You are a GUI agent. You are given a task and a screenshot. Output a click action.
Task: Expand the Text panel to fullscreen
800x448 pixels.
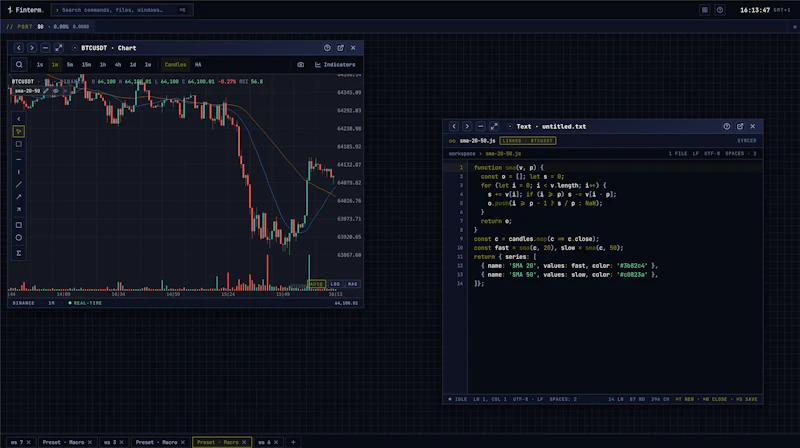click(494, 127)
